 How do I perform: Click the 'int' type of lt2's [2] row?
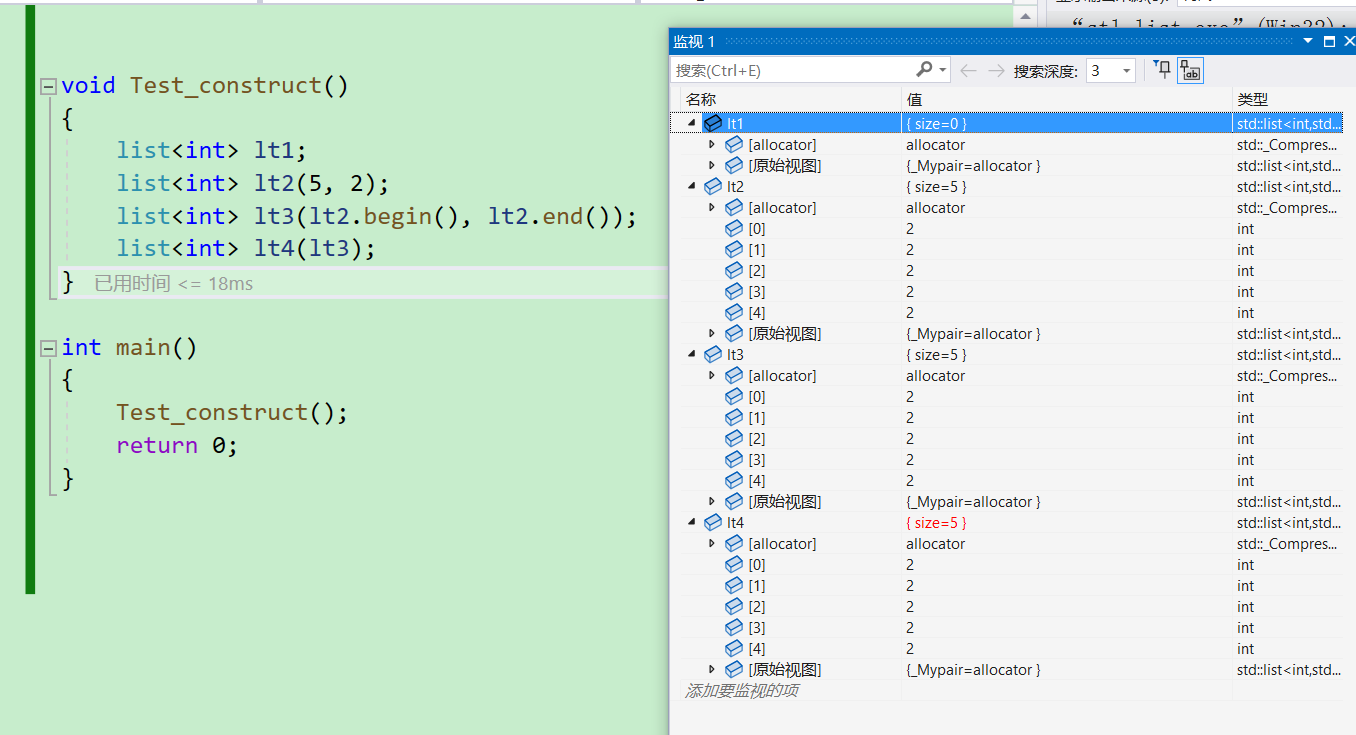pyautogui.click(x=1245, y=271)
